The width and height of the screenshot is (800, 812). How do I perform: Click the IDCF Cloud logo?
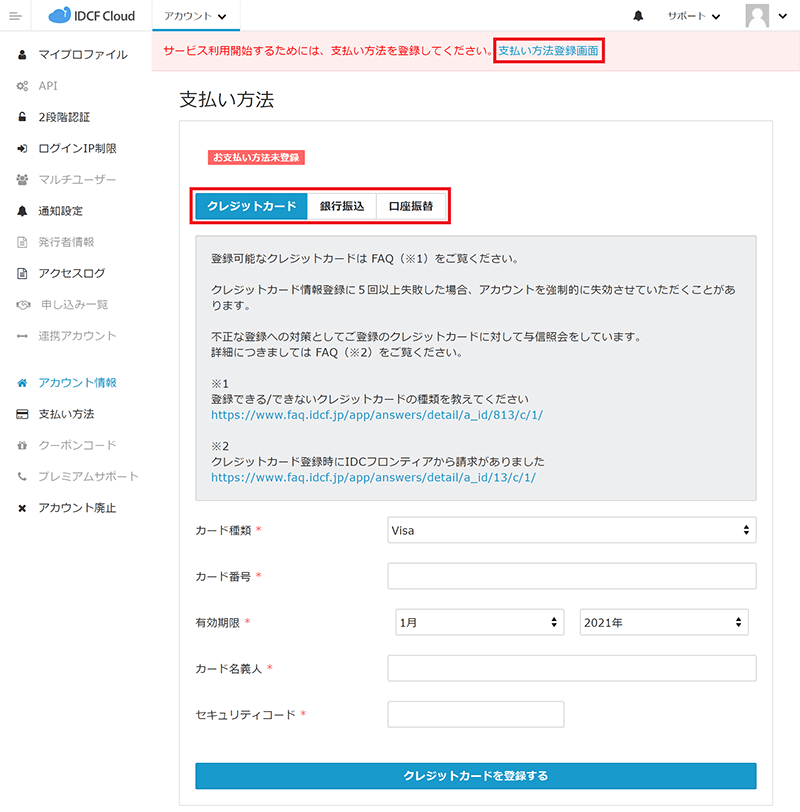coord(91,16)
